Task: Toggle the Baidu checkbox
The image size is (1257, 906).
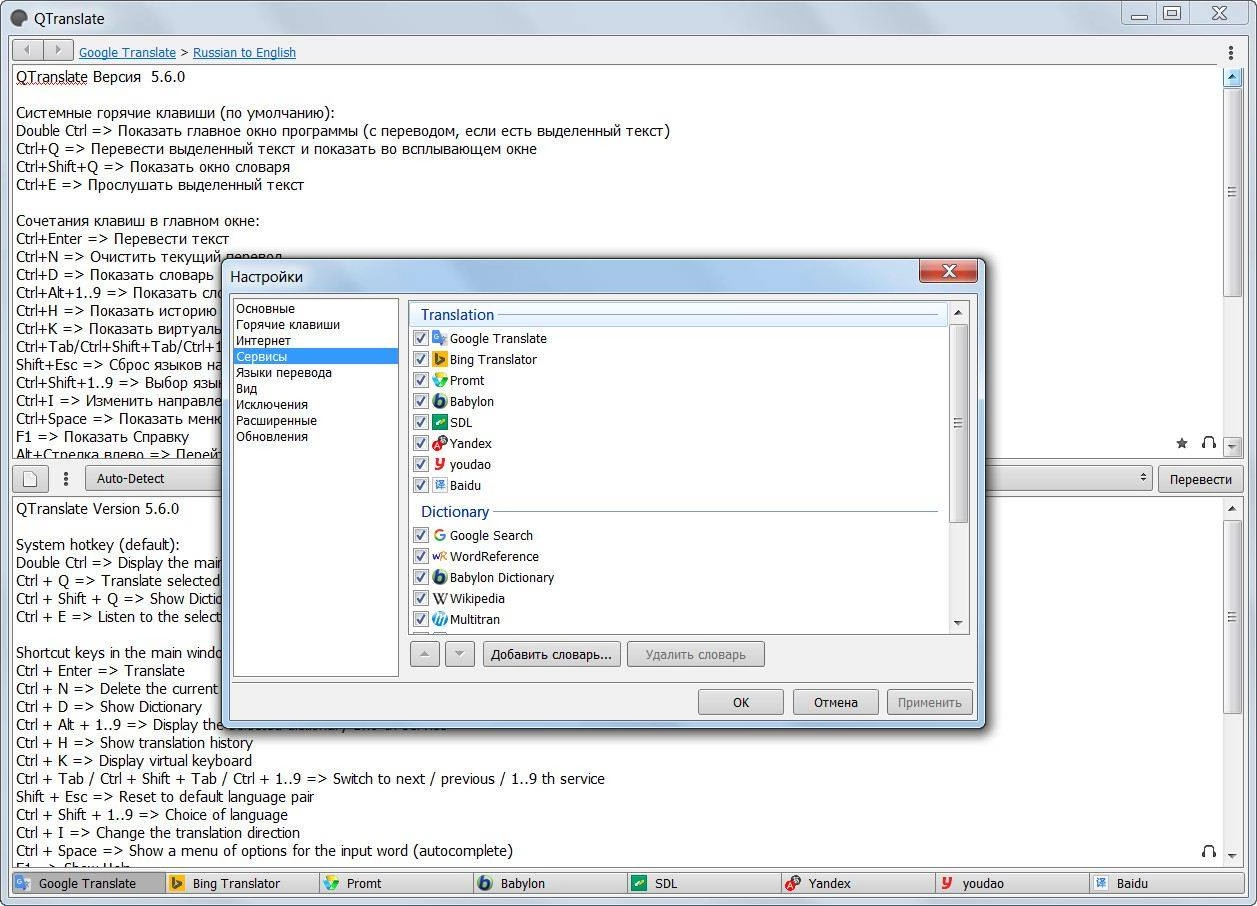Action: (421, 485)
